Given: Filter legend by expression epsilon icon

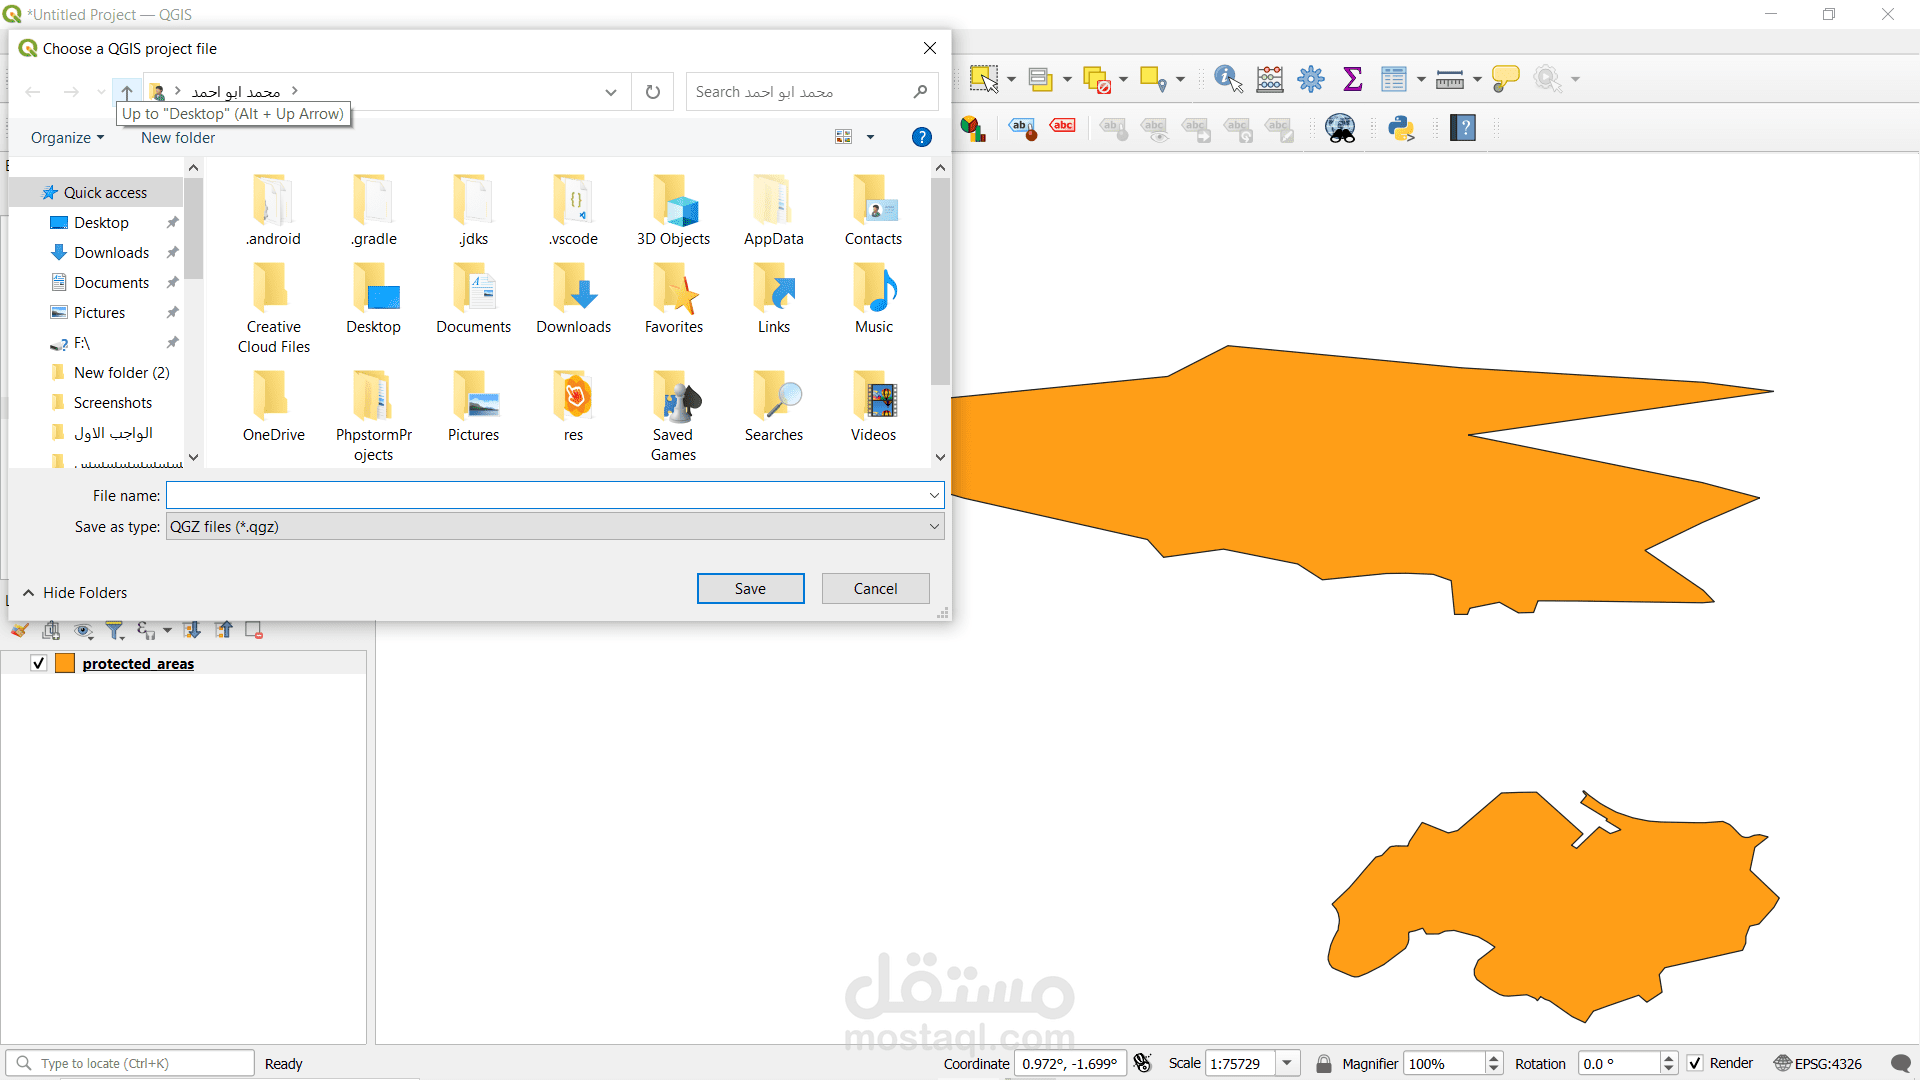Looking at the screenshot, I should coord(146,630).
